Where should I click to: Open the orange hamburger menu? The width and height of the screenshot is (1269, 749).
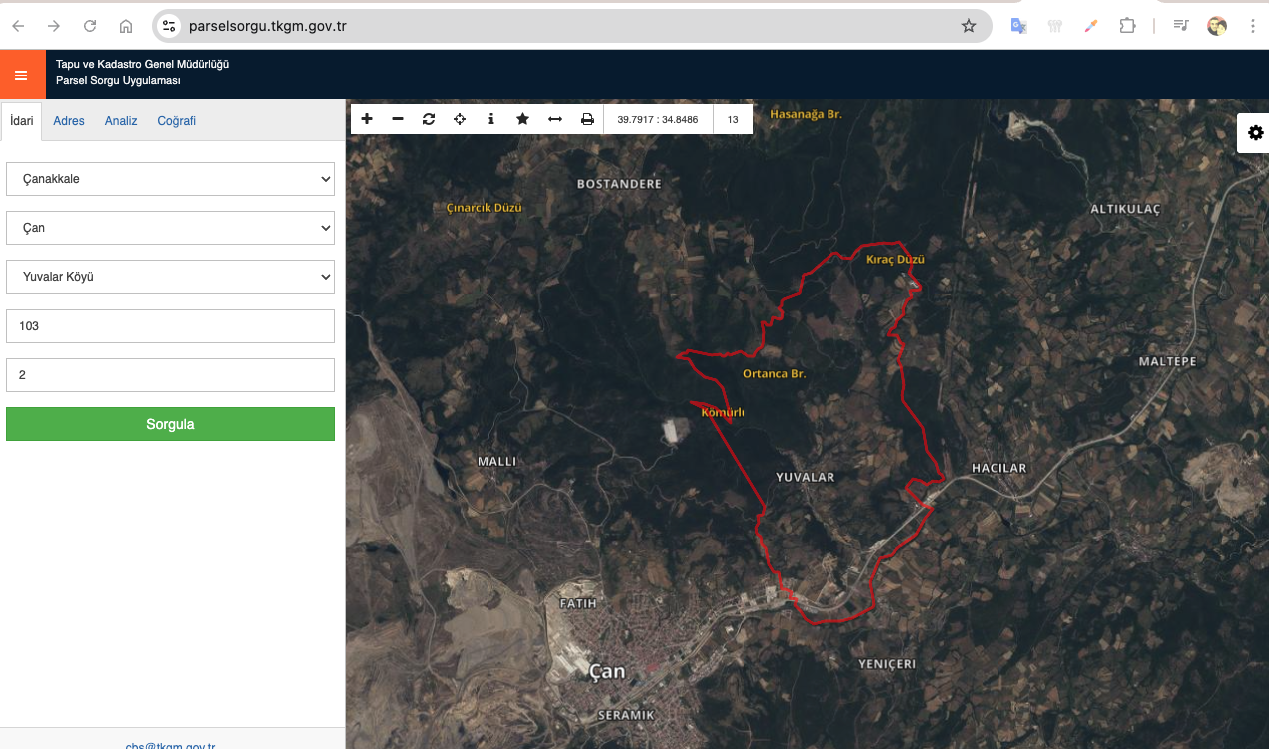click(x=21, y=75)
